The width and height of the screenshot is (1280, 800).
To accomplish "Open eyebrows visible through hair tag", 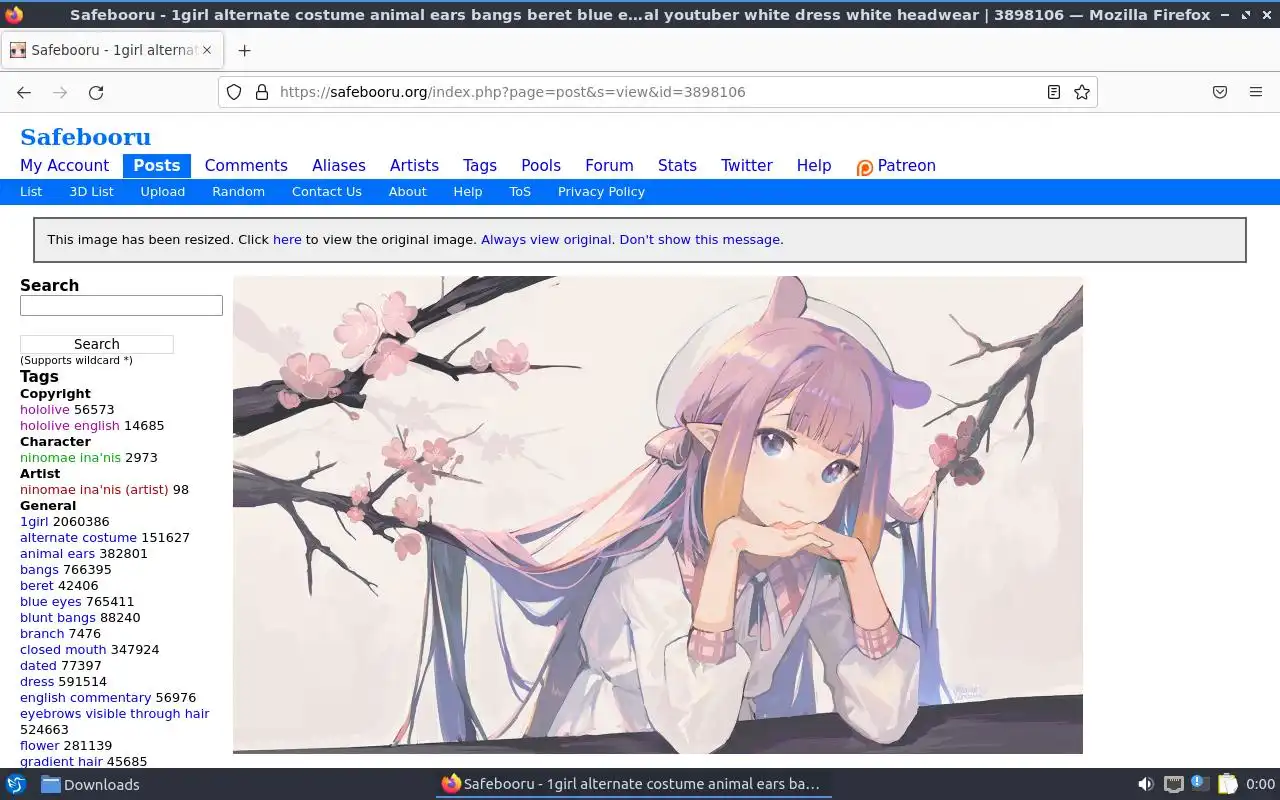I will pos(115,714).
